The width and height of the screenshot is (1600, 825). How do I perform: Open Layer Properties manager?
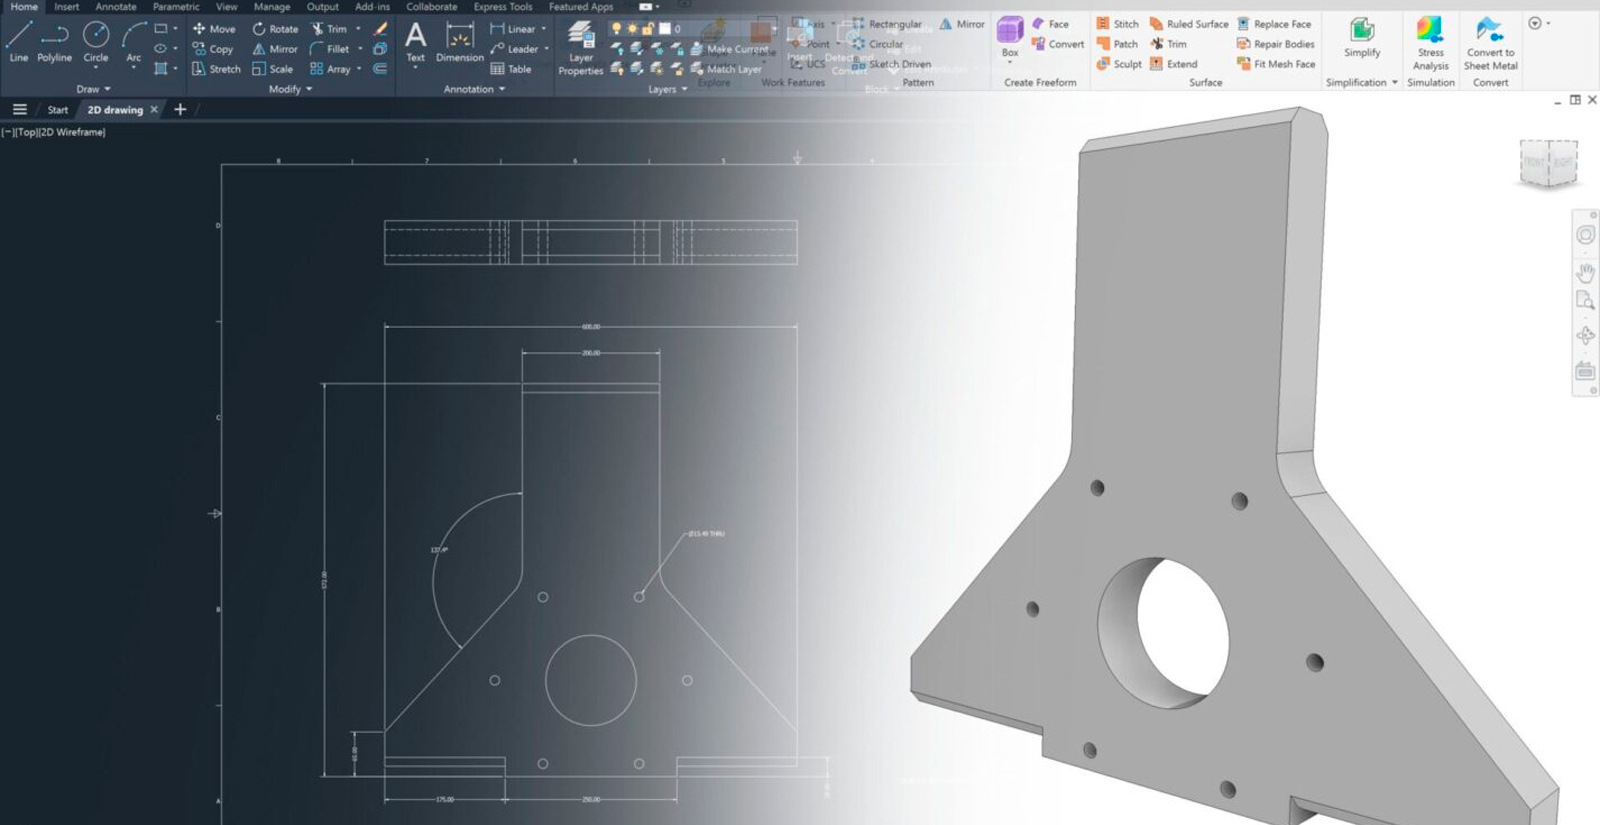tap(581, 48)
